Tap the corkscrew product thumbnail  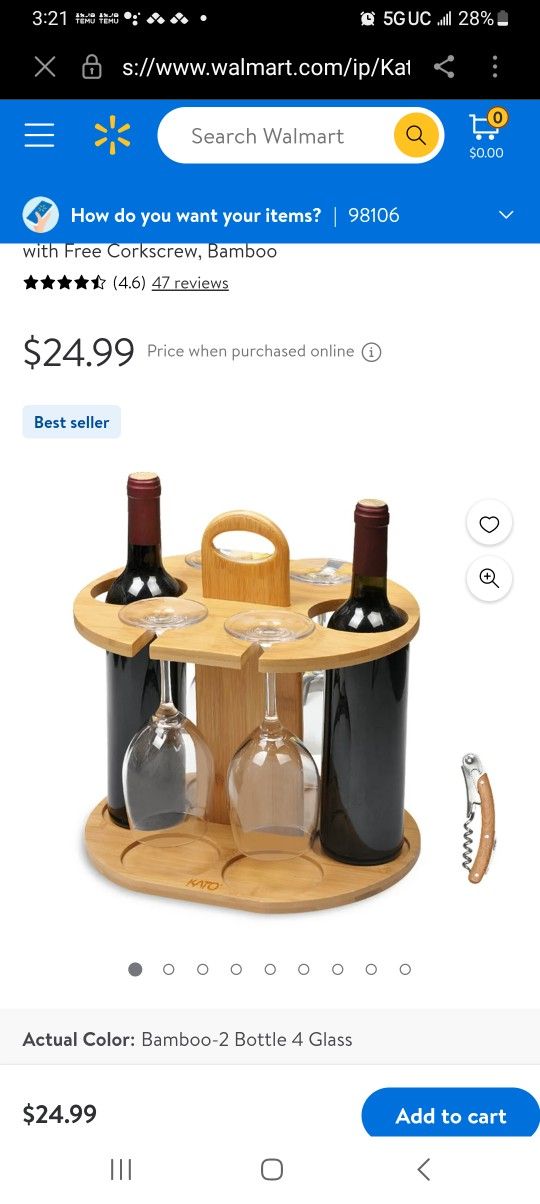click(477, 818)
